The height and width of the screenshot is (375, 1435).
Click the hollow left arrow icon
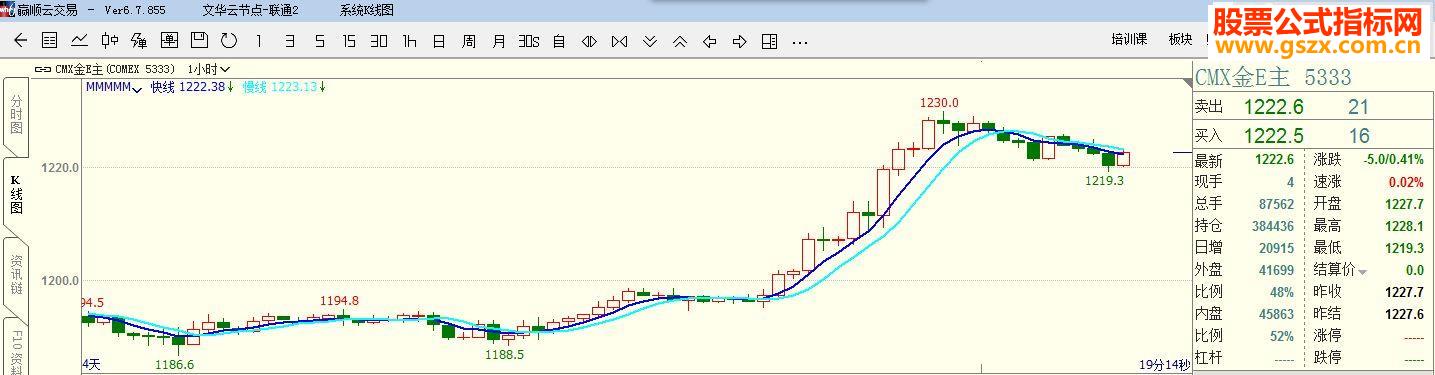coord(709,41)
